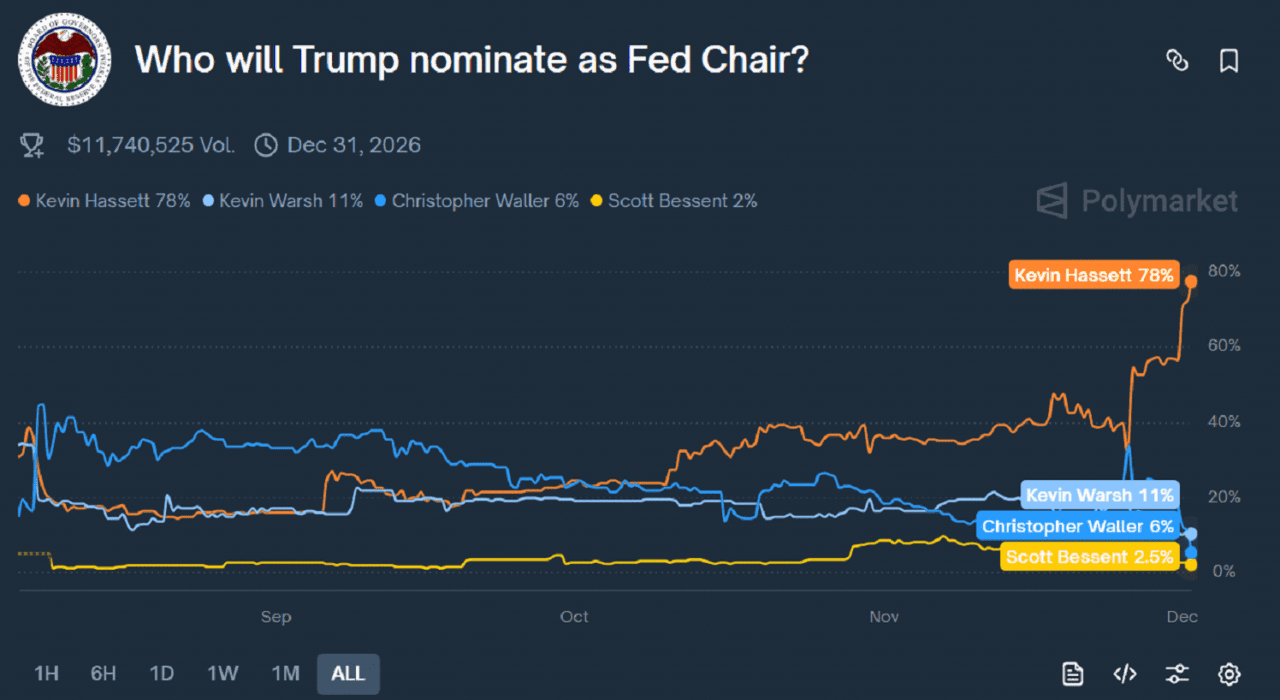Click Scott Bessent yellow legend dot
The image size is (1280, 700).
pos(597,201)
